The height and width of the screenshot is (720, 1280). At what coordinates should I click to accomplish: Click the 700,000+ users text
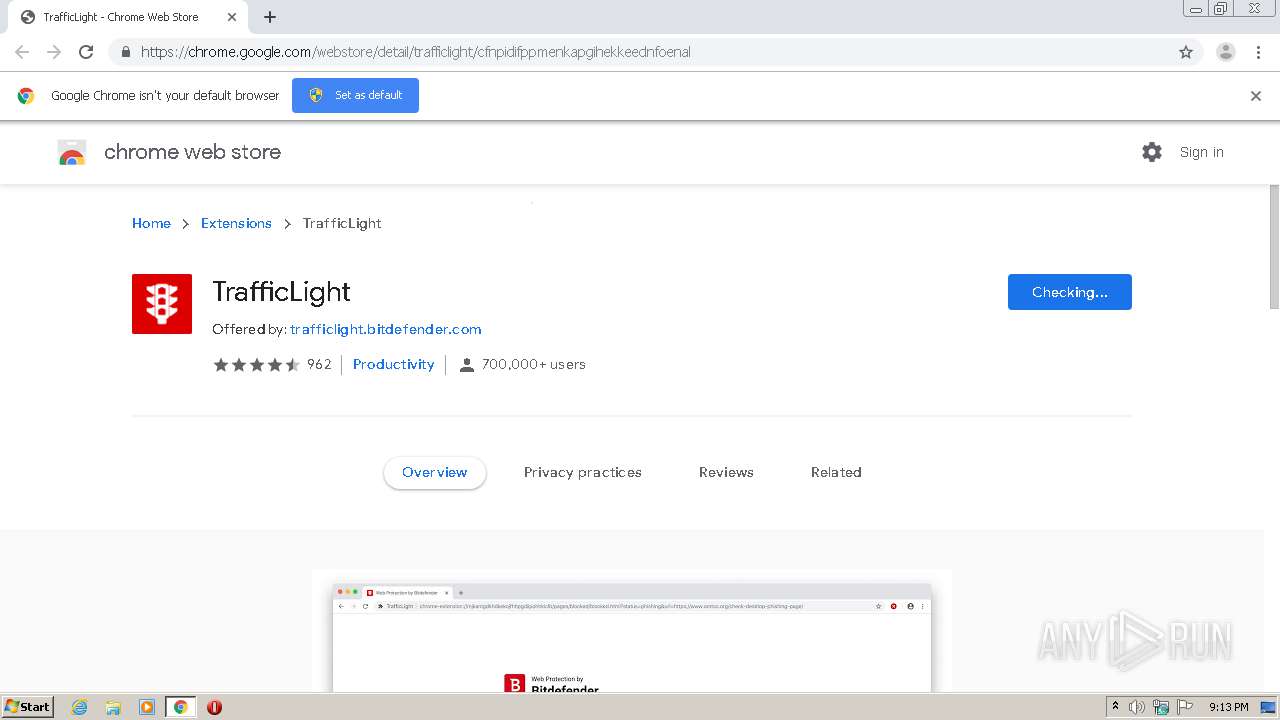(x=534, y=365)
